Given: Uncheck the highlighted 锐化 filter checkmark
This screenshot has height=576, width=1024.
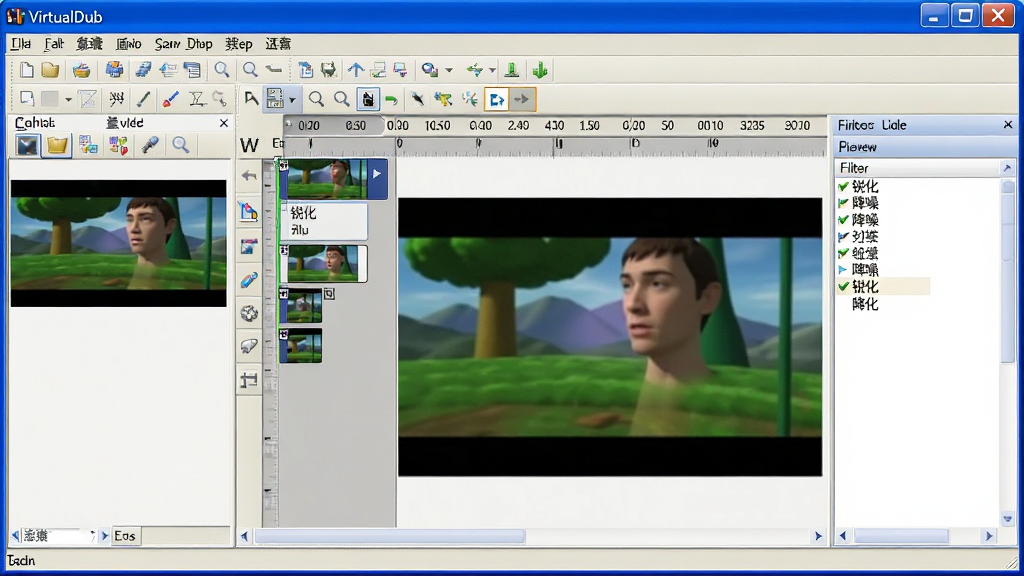Looking at the screenshot, I should click(x=844, y=287).
